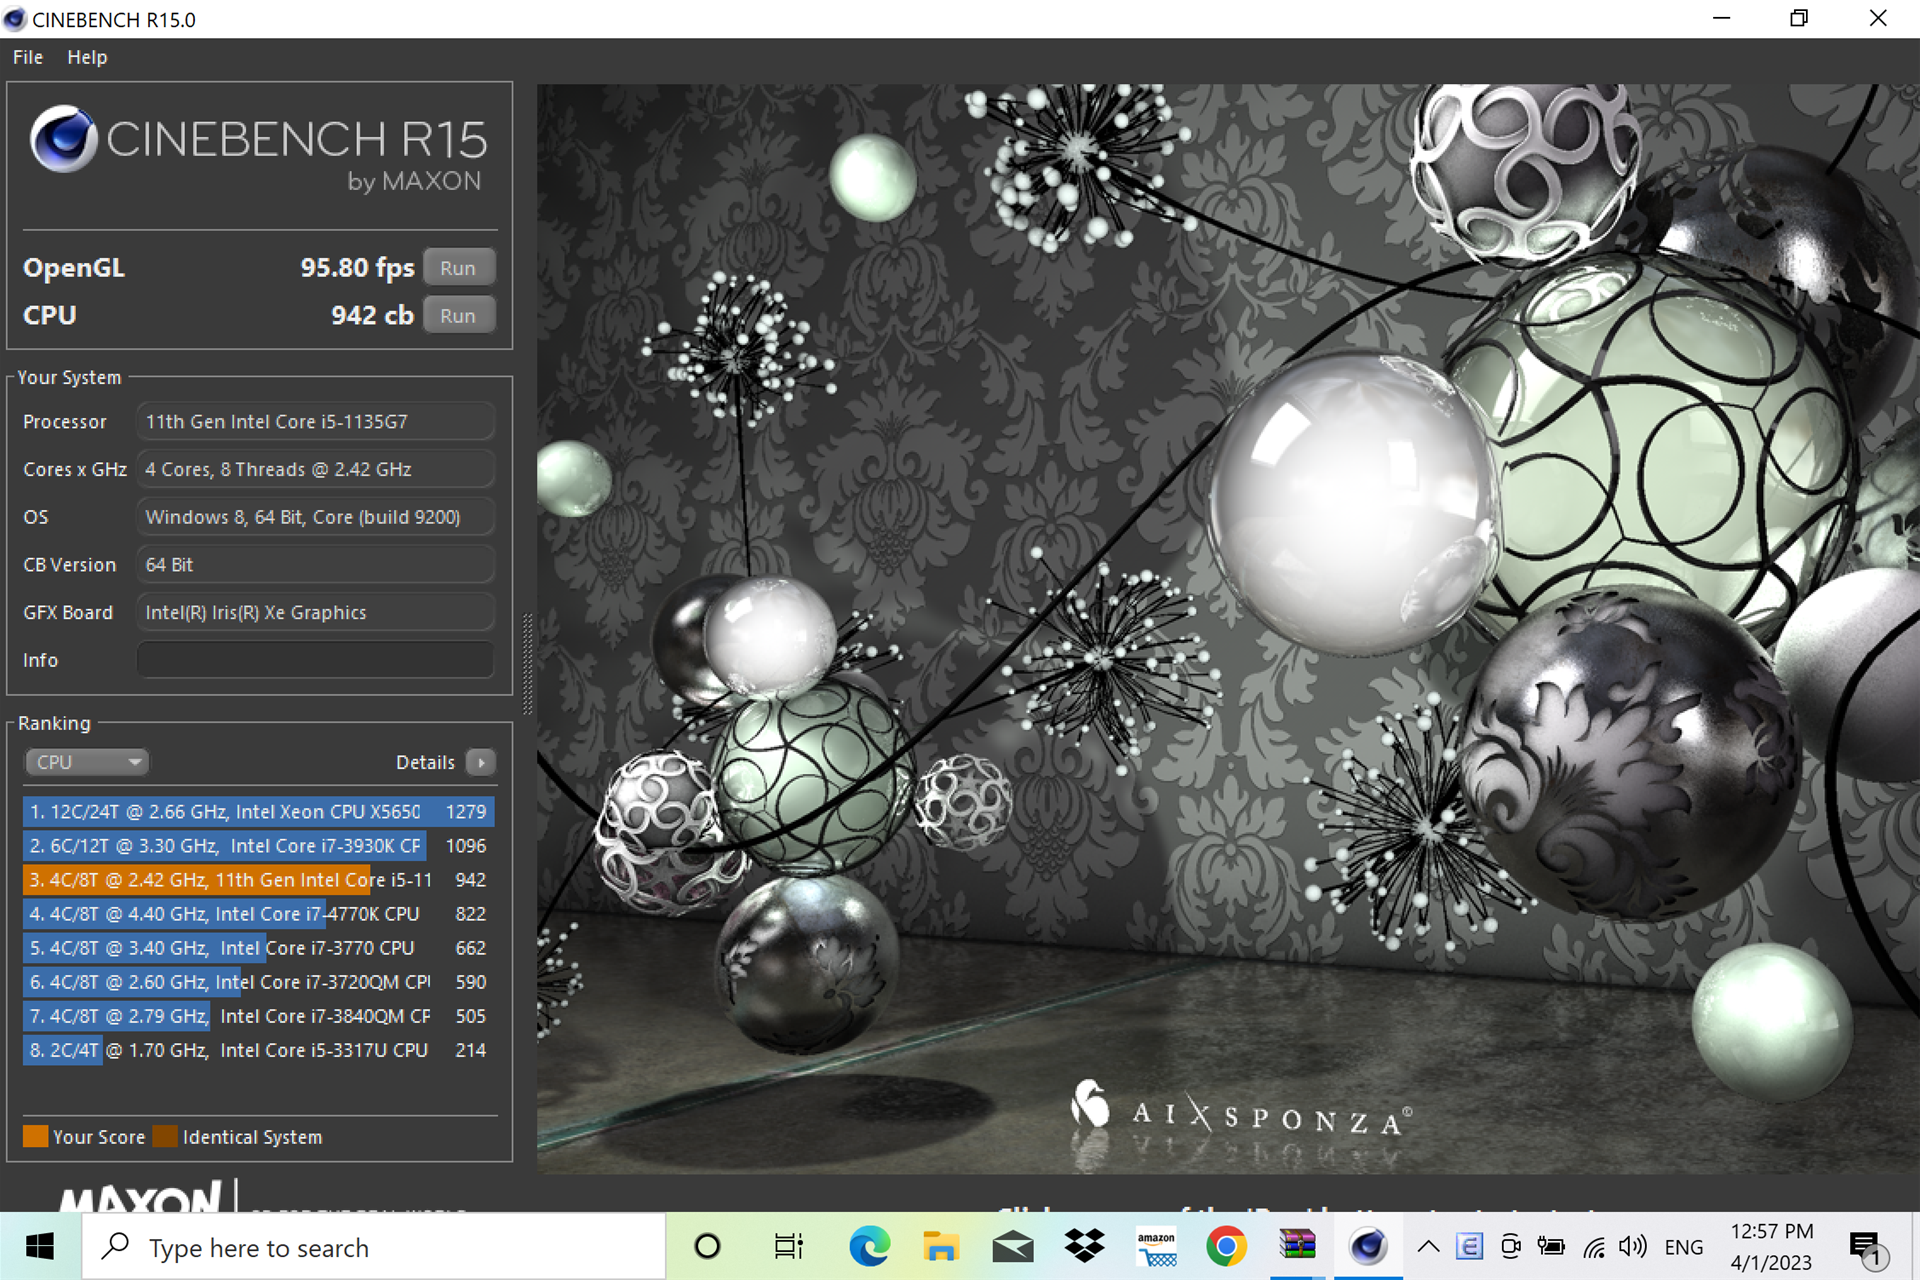The width and height of the screenshot is (1920, 1280).
Task: Open Cortana from the taskbar
Action: tap(707, 1247)
